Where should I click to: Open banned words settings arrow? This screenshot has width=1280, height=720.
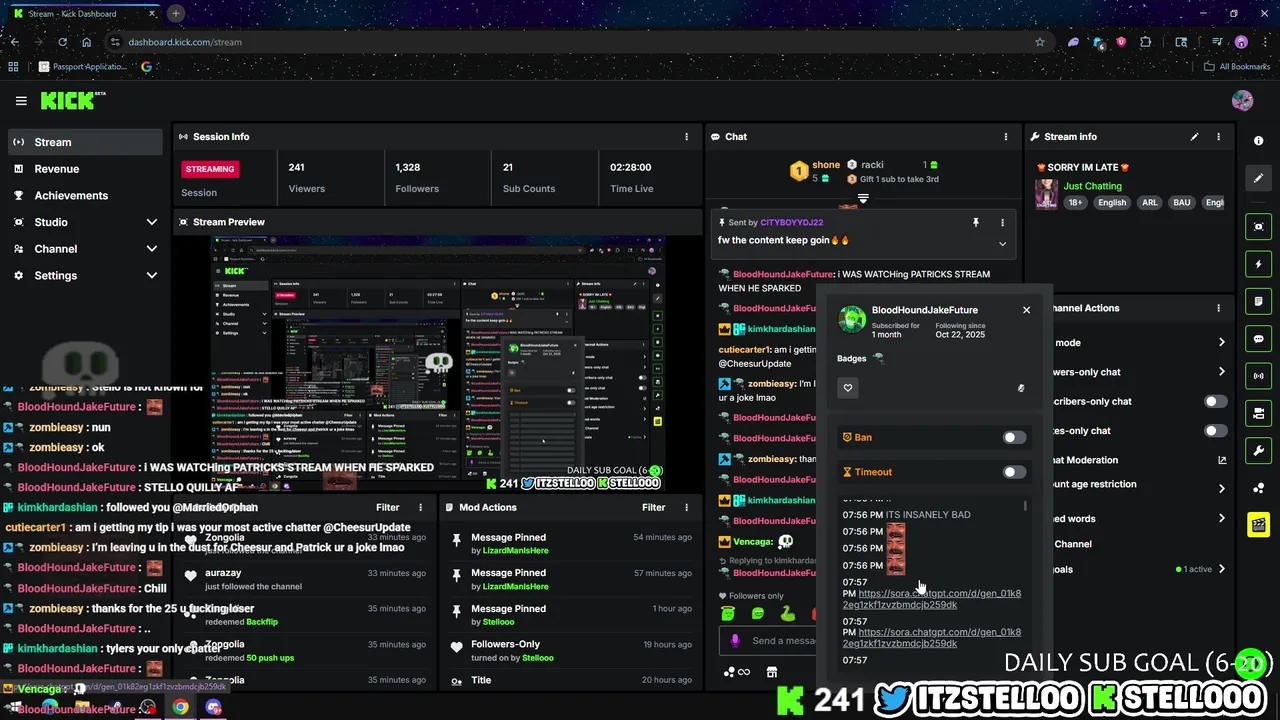[1221, 518]
